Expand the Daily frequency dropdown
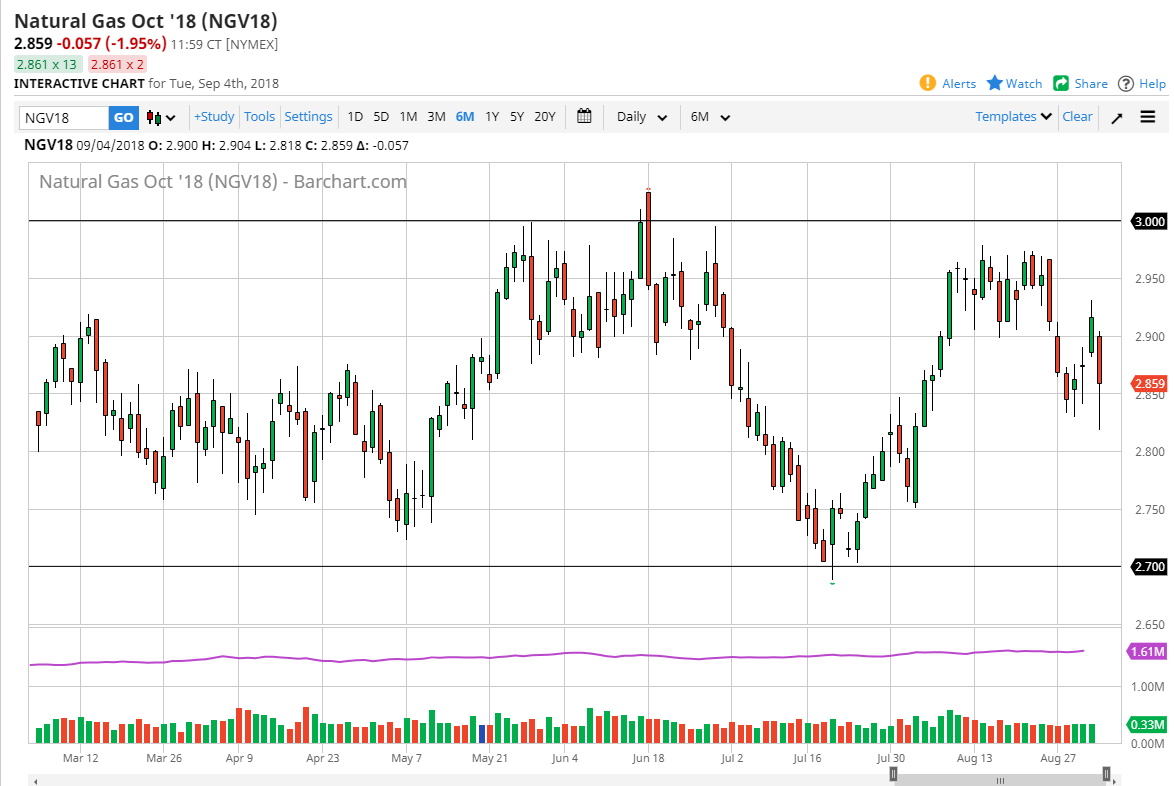 click(642, 117)
